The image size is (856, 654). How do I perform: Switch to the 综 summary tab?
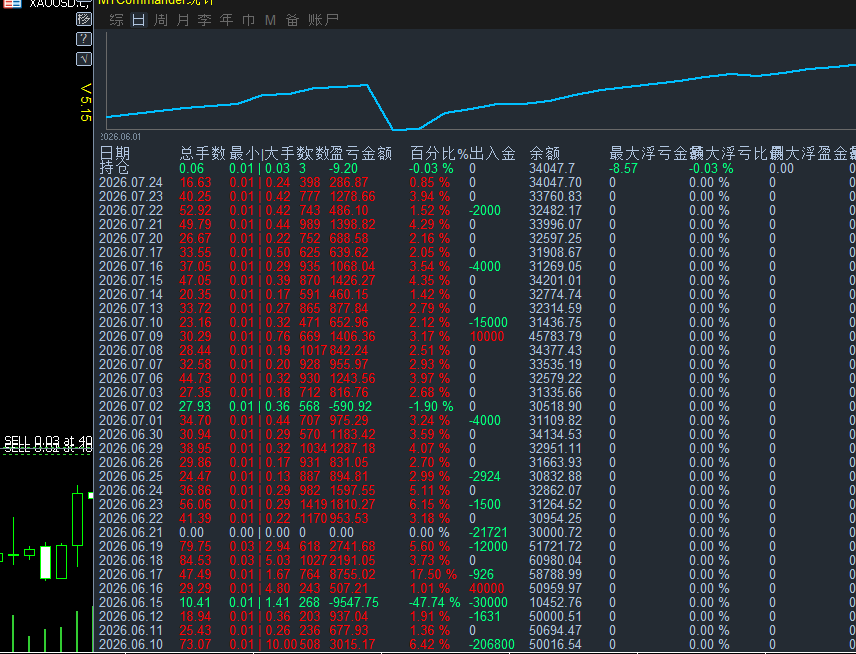coord(116,20)
